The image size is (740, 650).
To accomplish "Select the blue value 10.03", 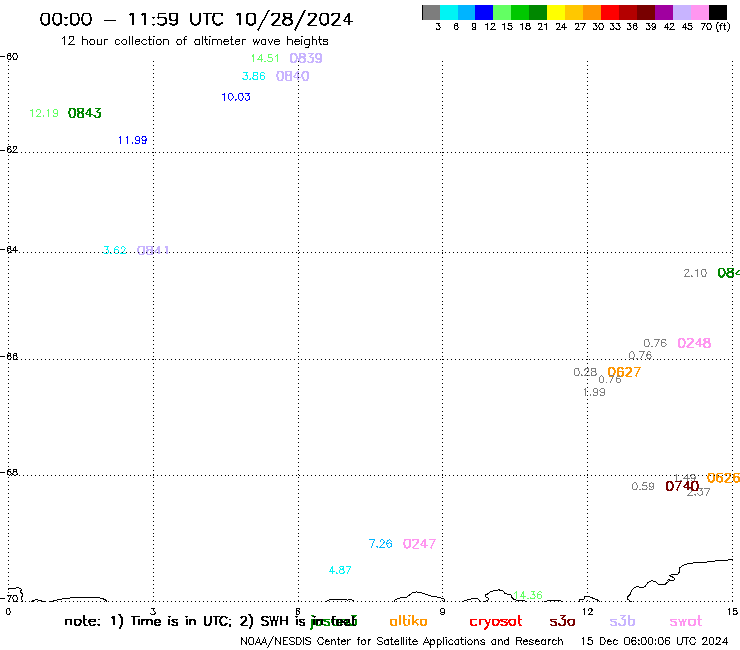I will point(236,97).
